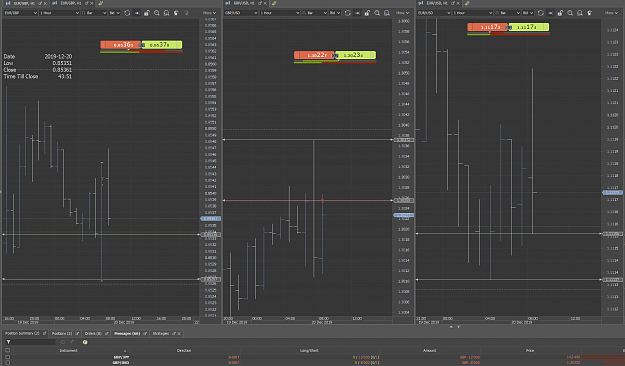Image resolution: width=625 pixels, height=366 pixels.
Task: Collapse the bottom panel with the up arrow
Action: click(451, 327)
